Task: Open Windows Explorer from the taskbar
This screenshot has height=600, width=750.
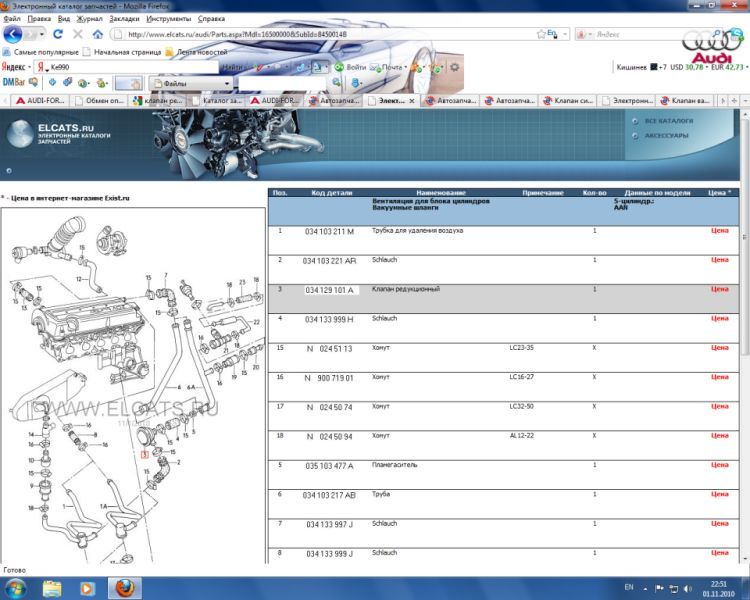Action: pos(52,588)
